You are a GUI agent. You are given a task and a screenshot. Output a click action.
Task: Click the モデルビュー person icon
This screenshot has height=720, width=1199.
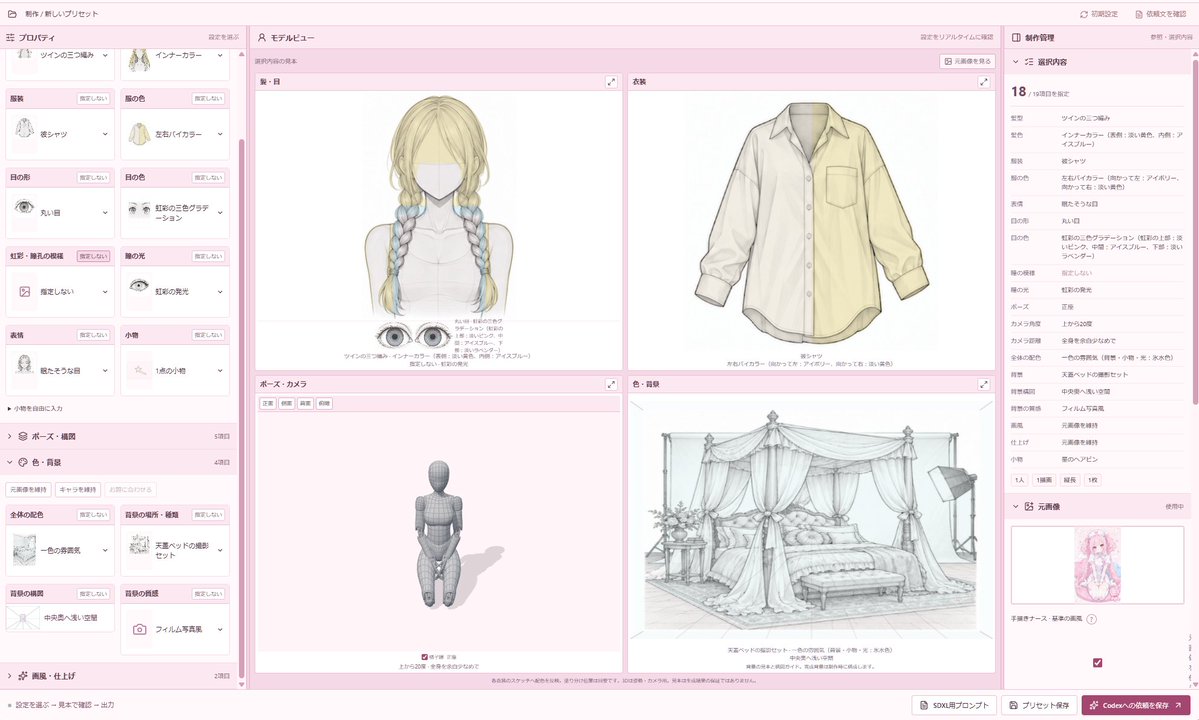(x=262, y=37)
